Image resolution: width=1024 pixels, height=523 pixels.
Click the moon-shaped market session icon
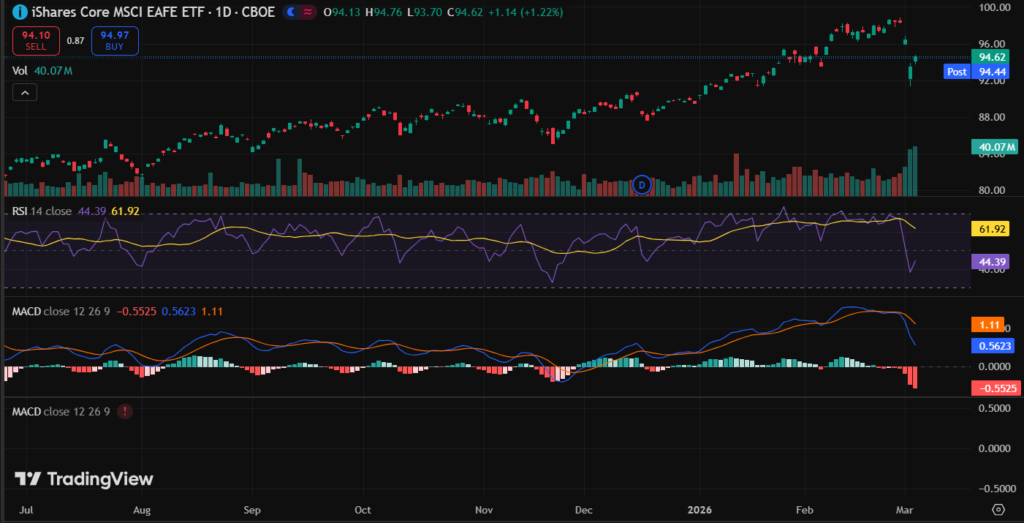[x=292, y=12]
